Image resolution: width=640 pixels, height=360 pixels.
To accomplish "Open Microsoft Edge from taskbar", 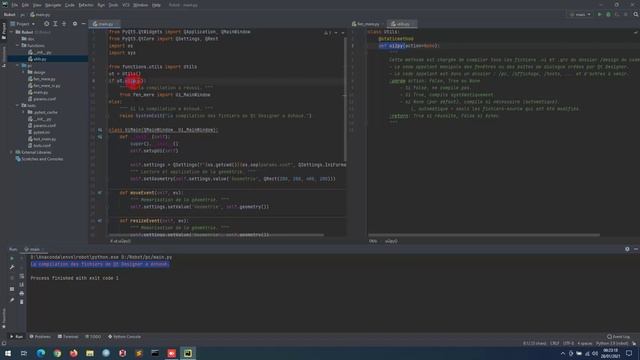I will coord(41,353).
